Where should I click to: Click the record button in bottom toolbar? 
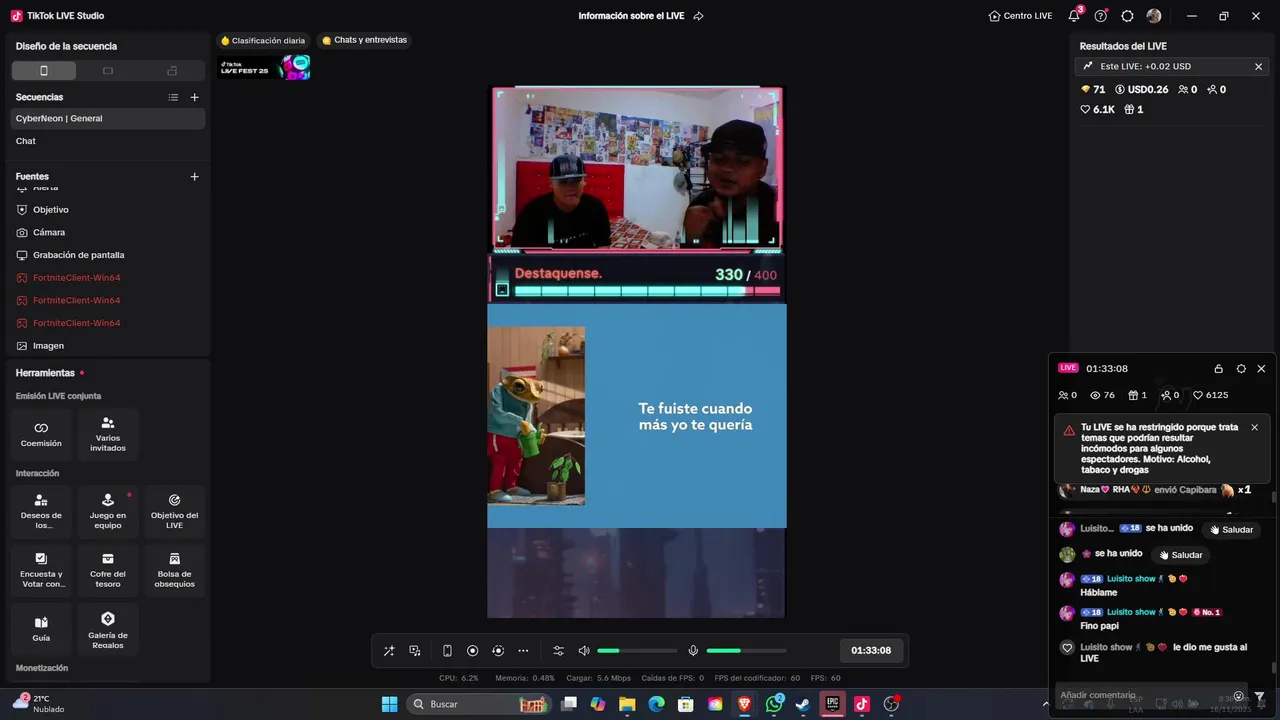pyautogui.click(x=473, y=651)
